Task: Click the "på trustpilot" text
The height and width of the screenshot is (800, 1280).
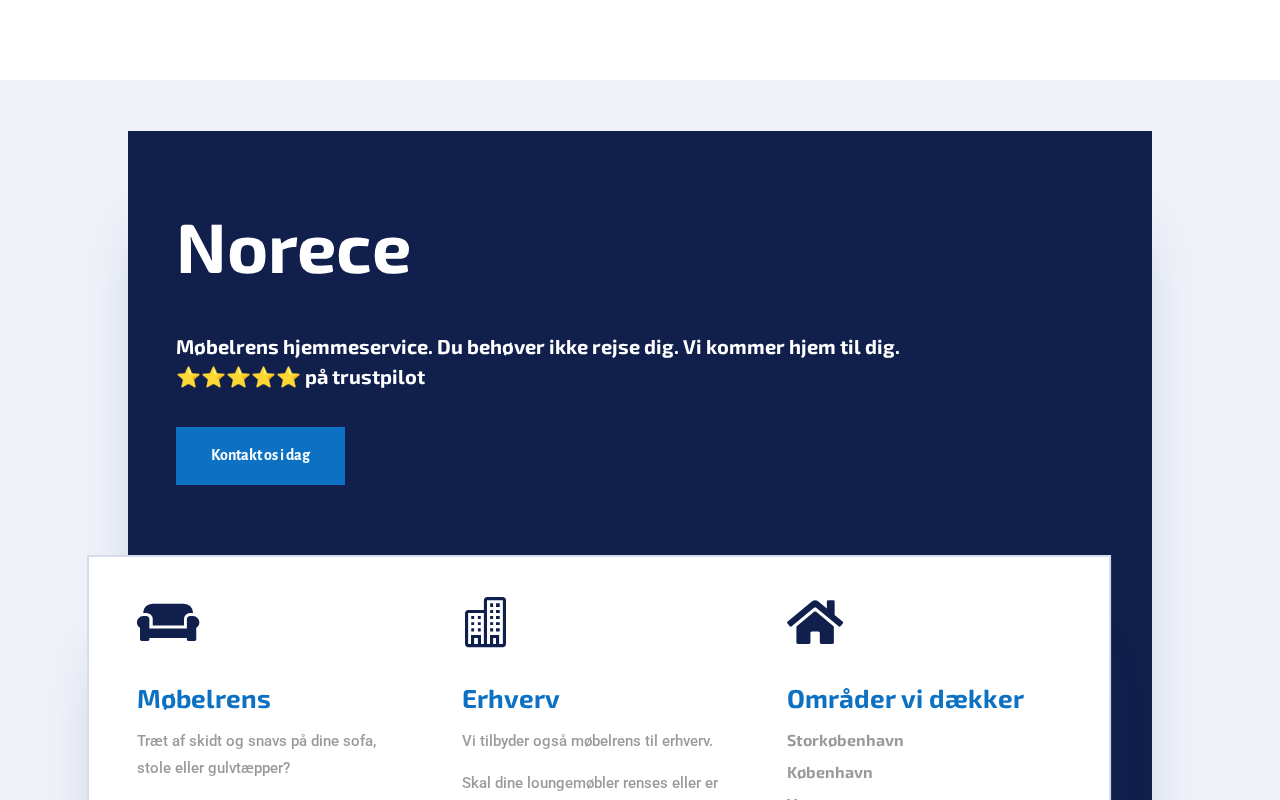Action: [x=365, y=377]
